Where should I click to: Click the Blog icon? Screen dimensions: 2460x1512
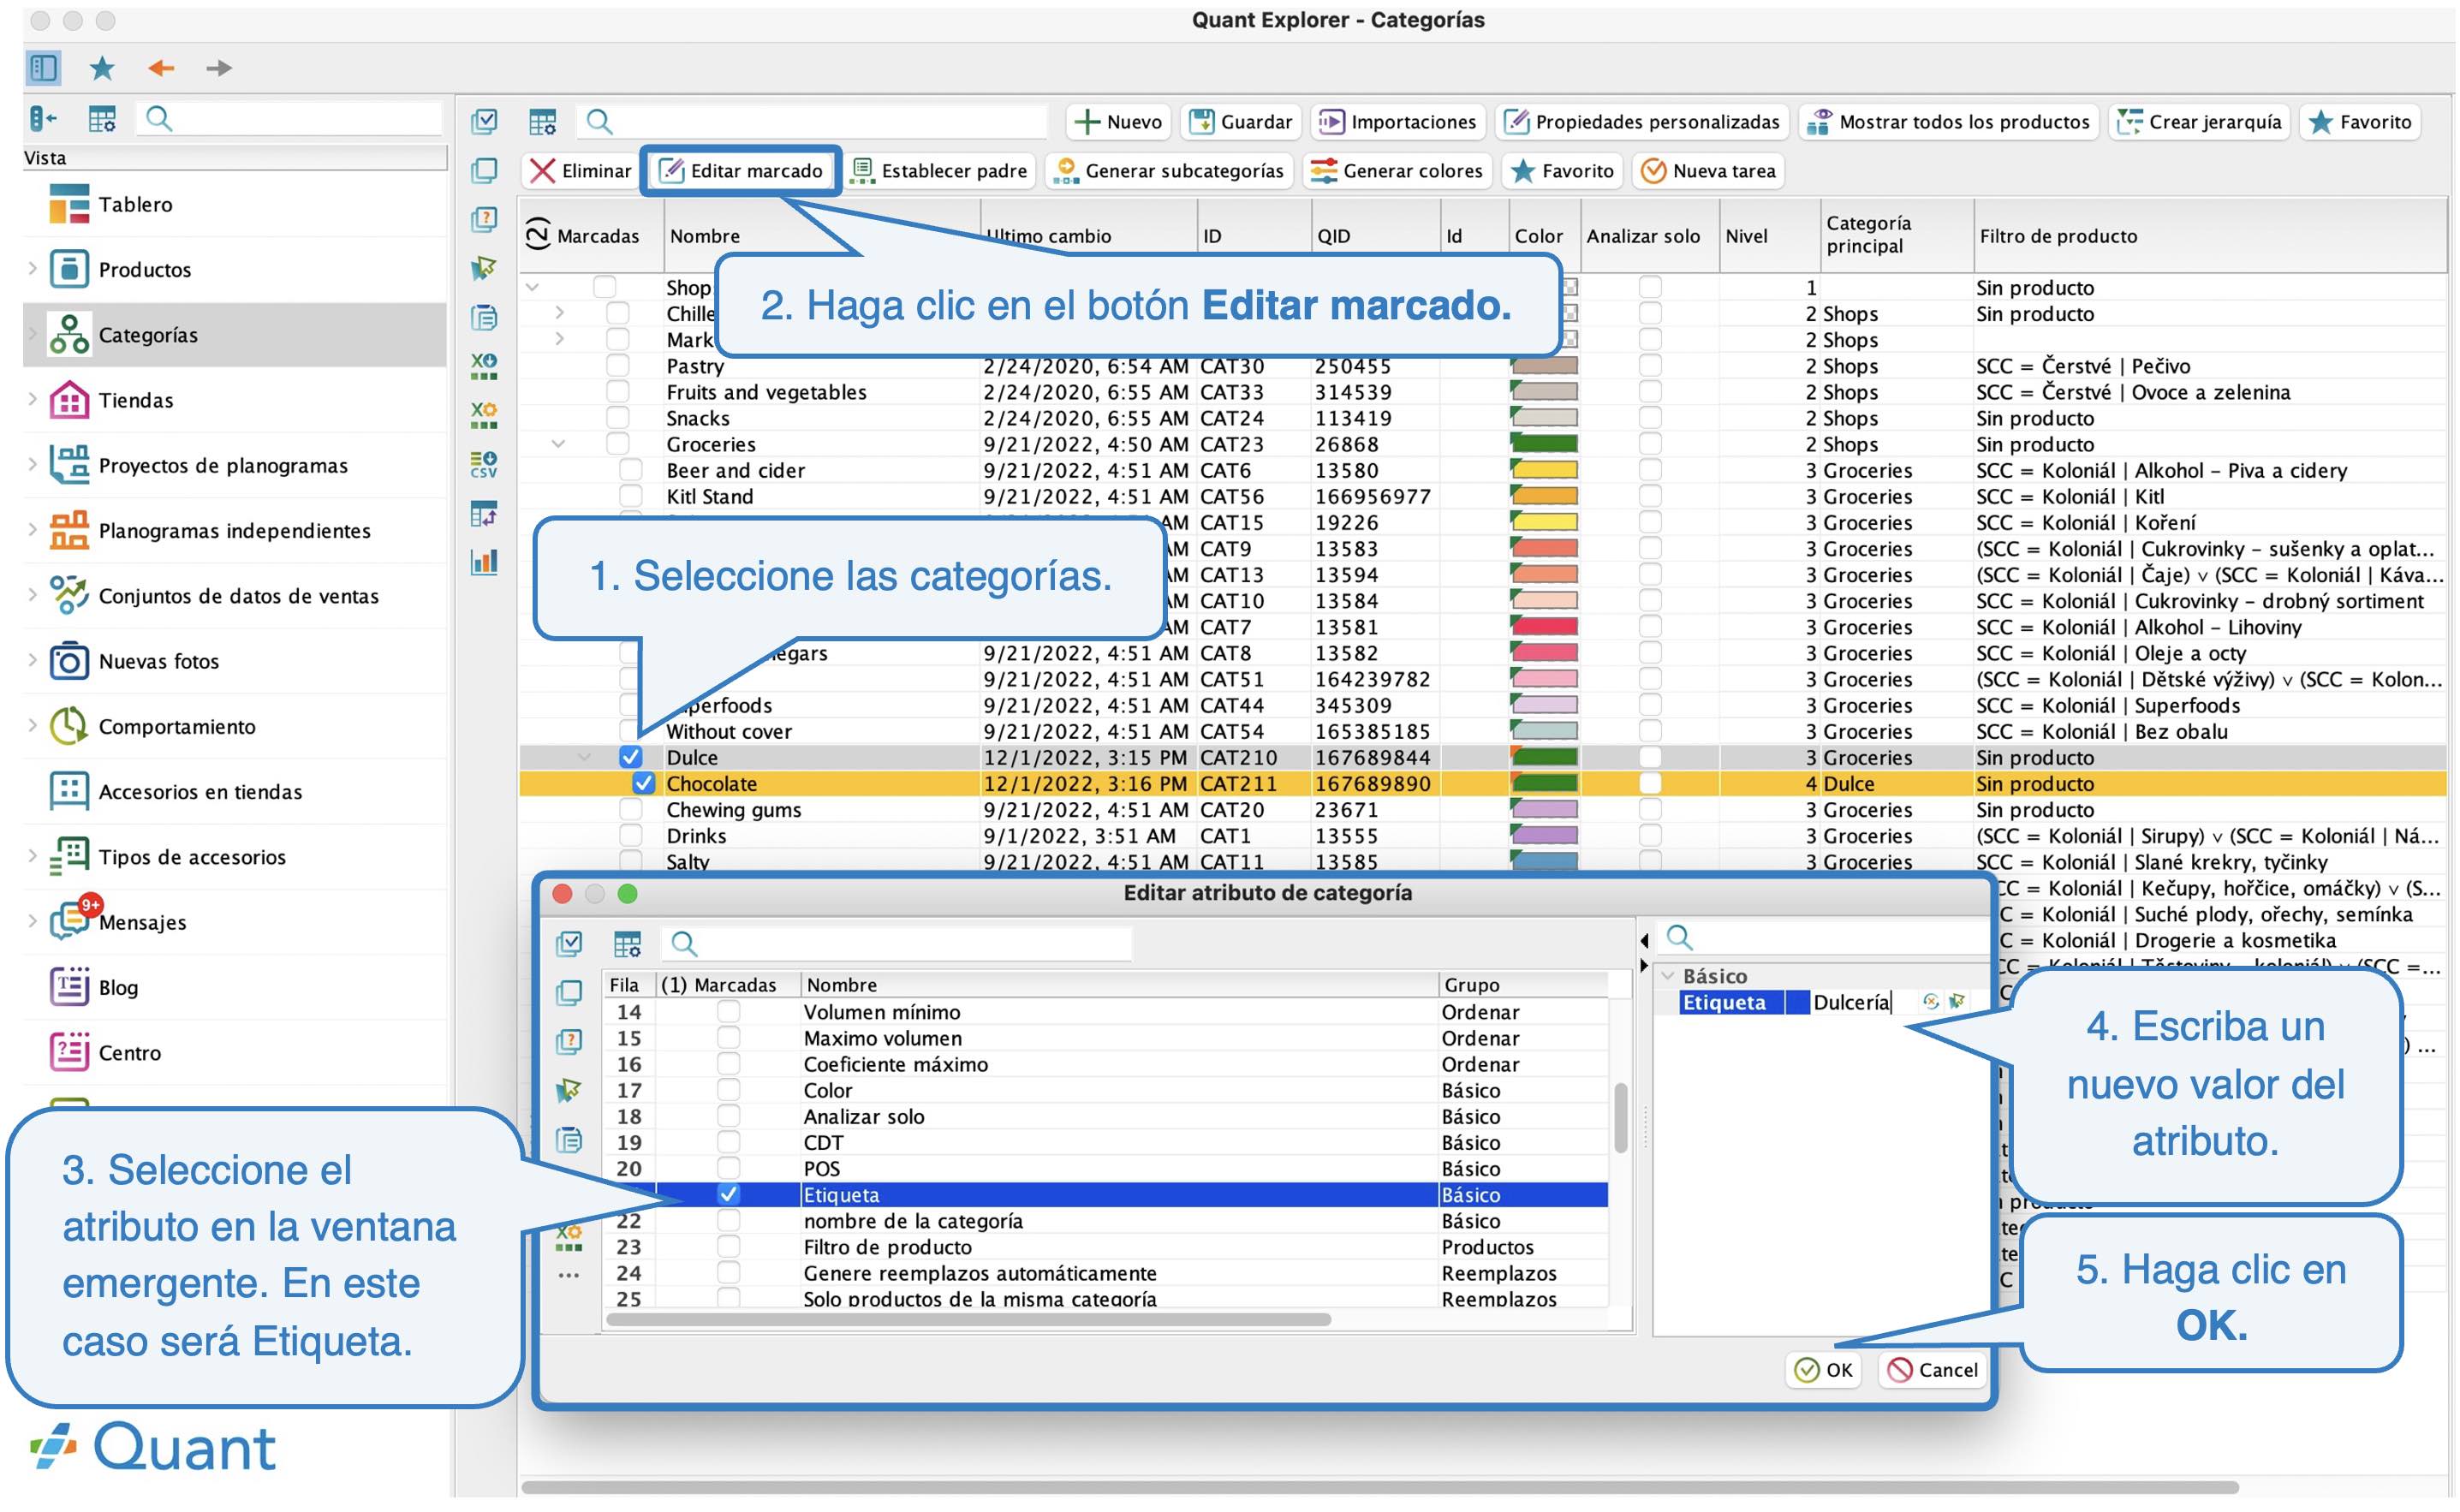coord(69,987)
